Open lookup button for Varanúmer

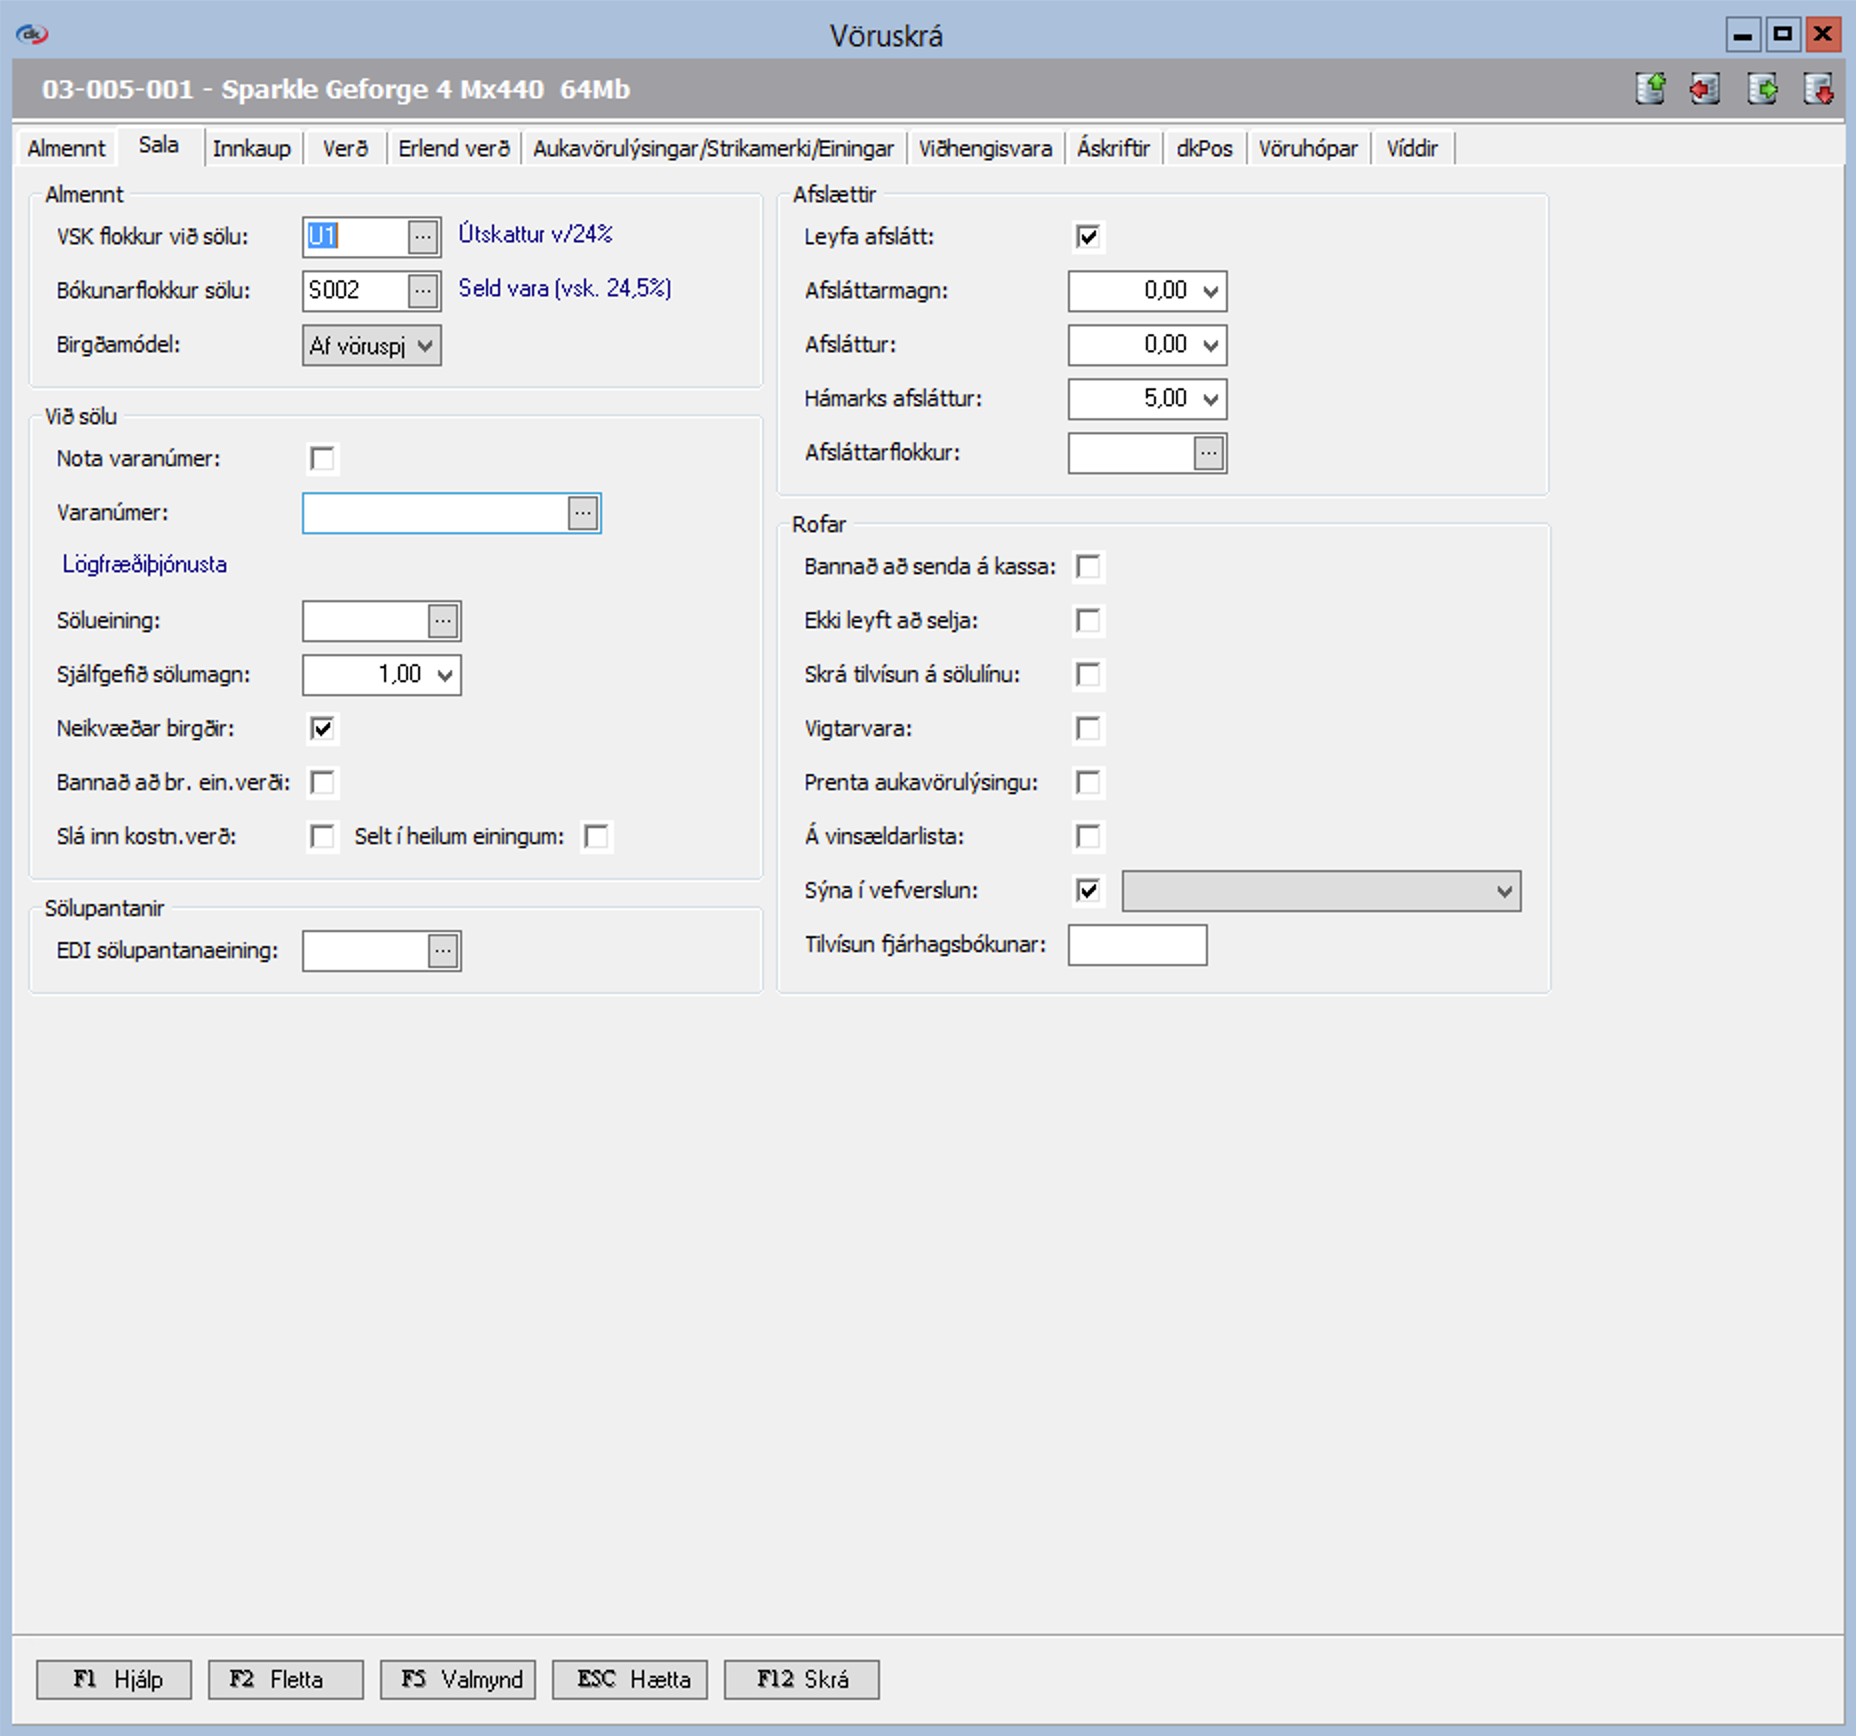click(583, 513)
